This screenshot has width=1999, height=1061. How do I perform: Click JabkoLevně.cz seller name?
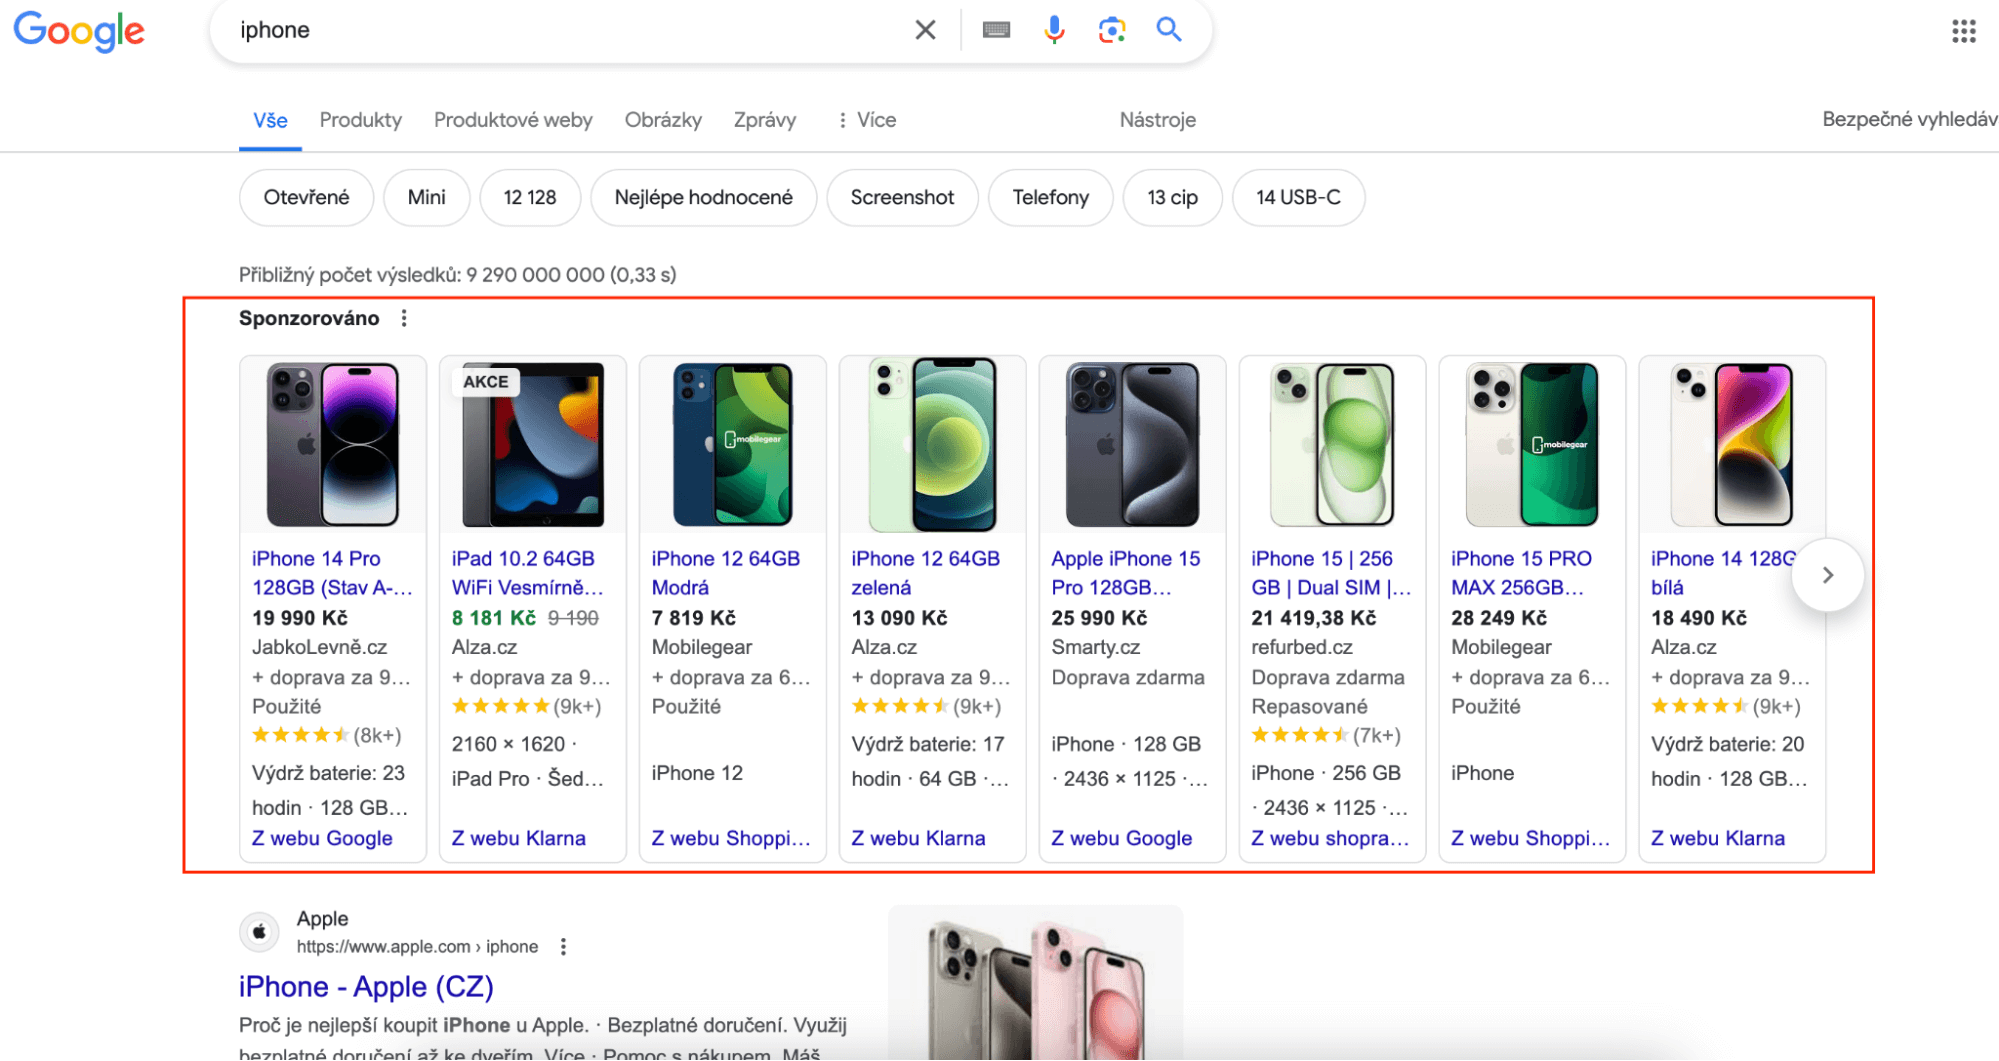pos(319,647)
